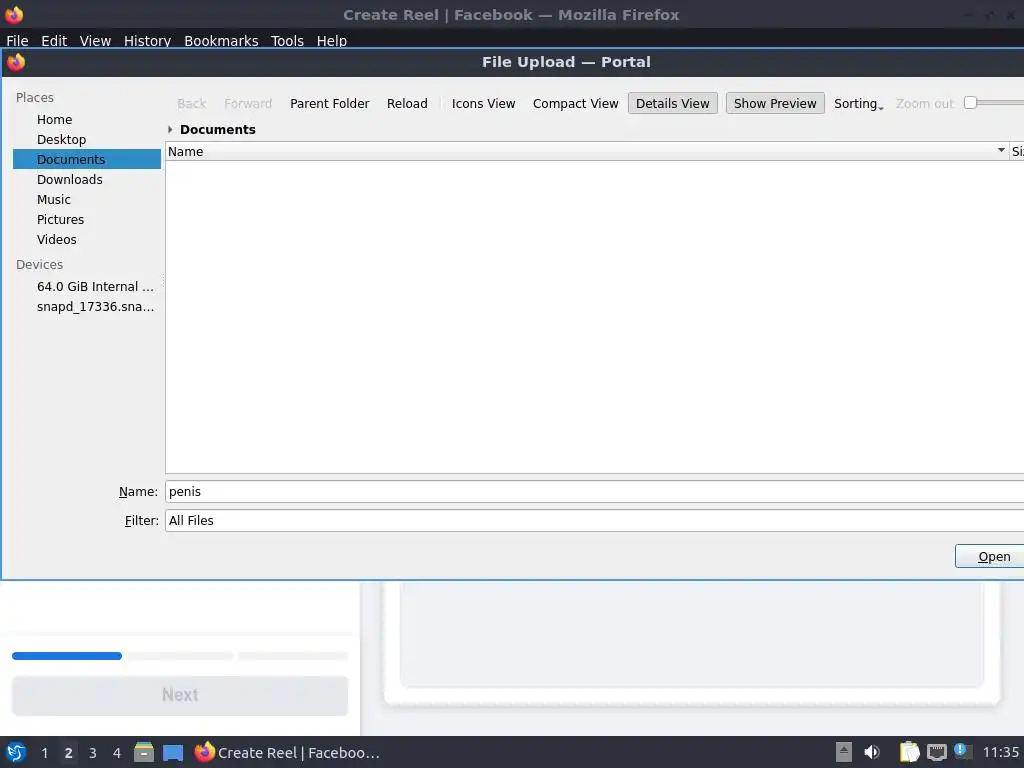Click the Forward navigation button
1024x768 pixels.
(x=248, y=103)
